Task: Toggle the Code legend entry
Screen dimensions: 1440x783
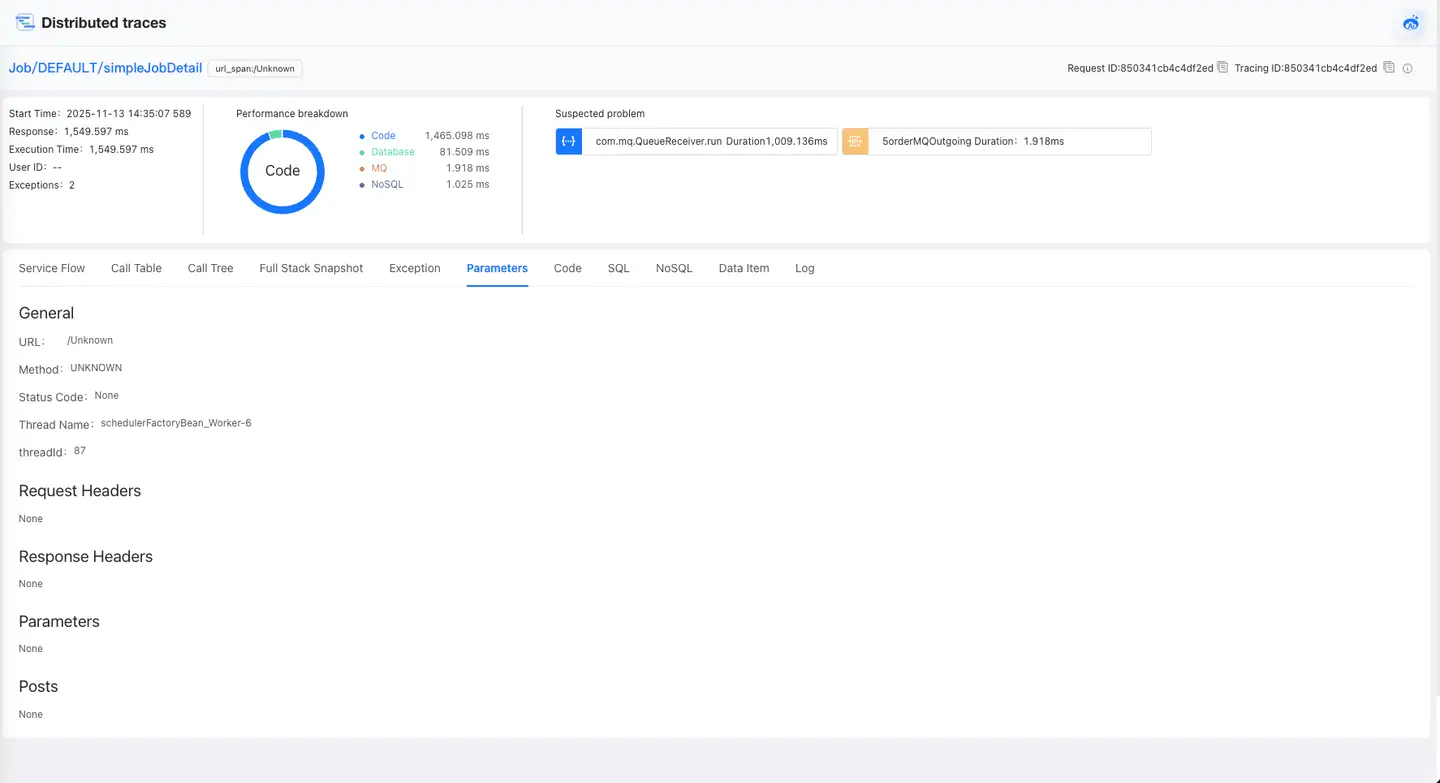Action: (383, 136)
